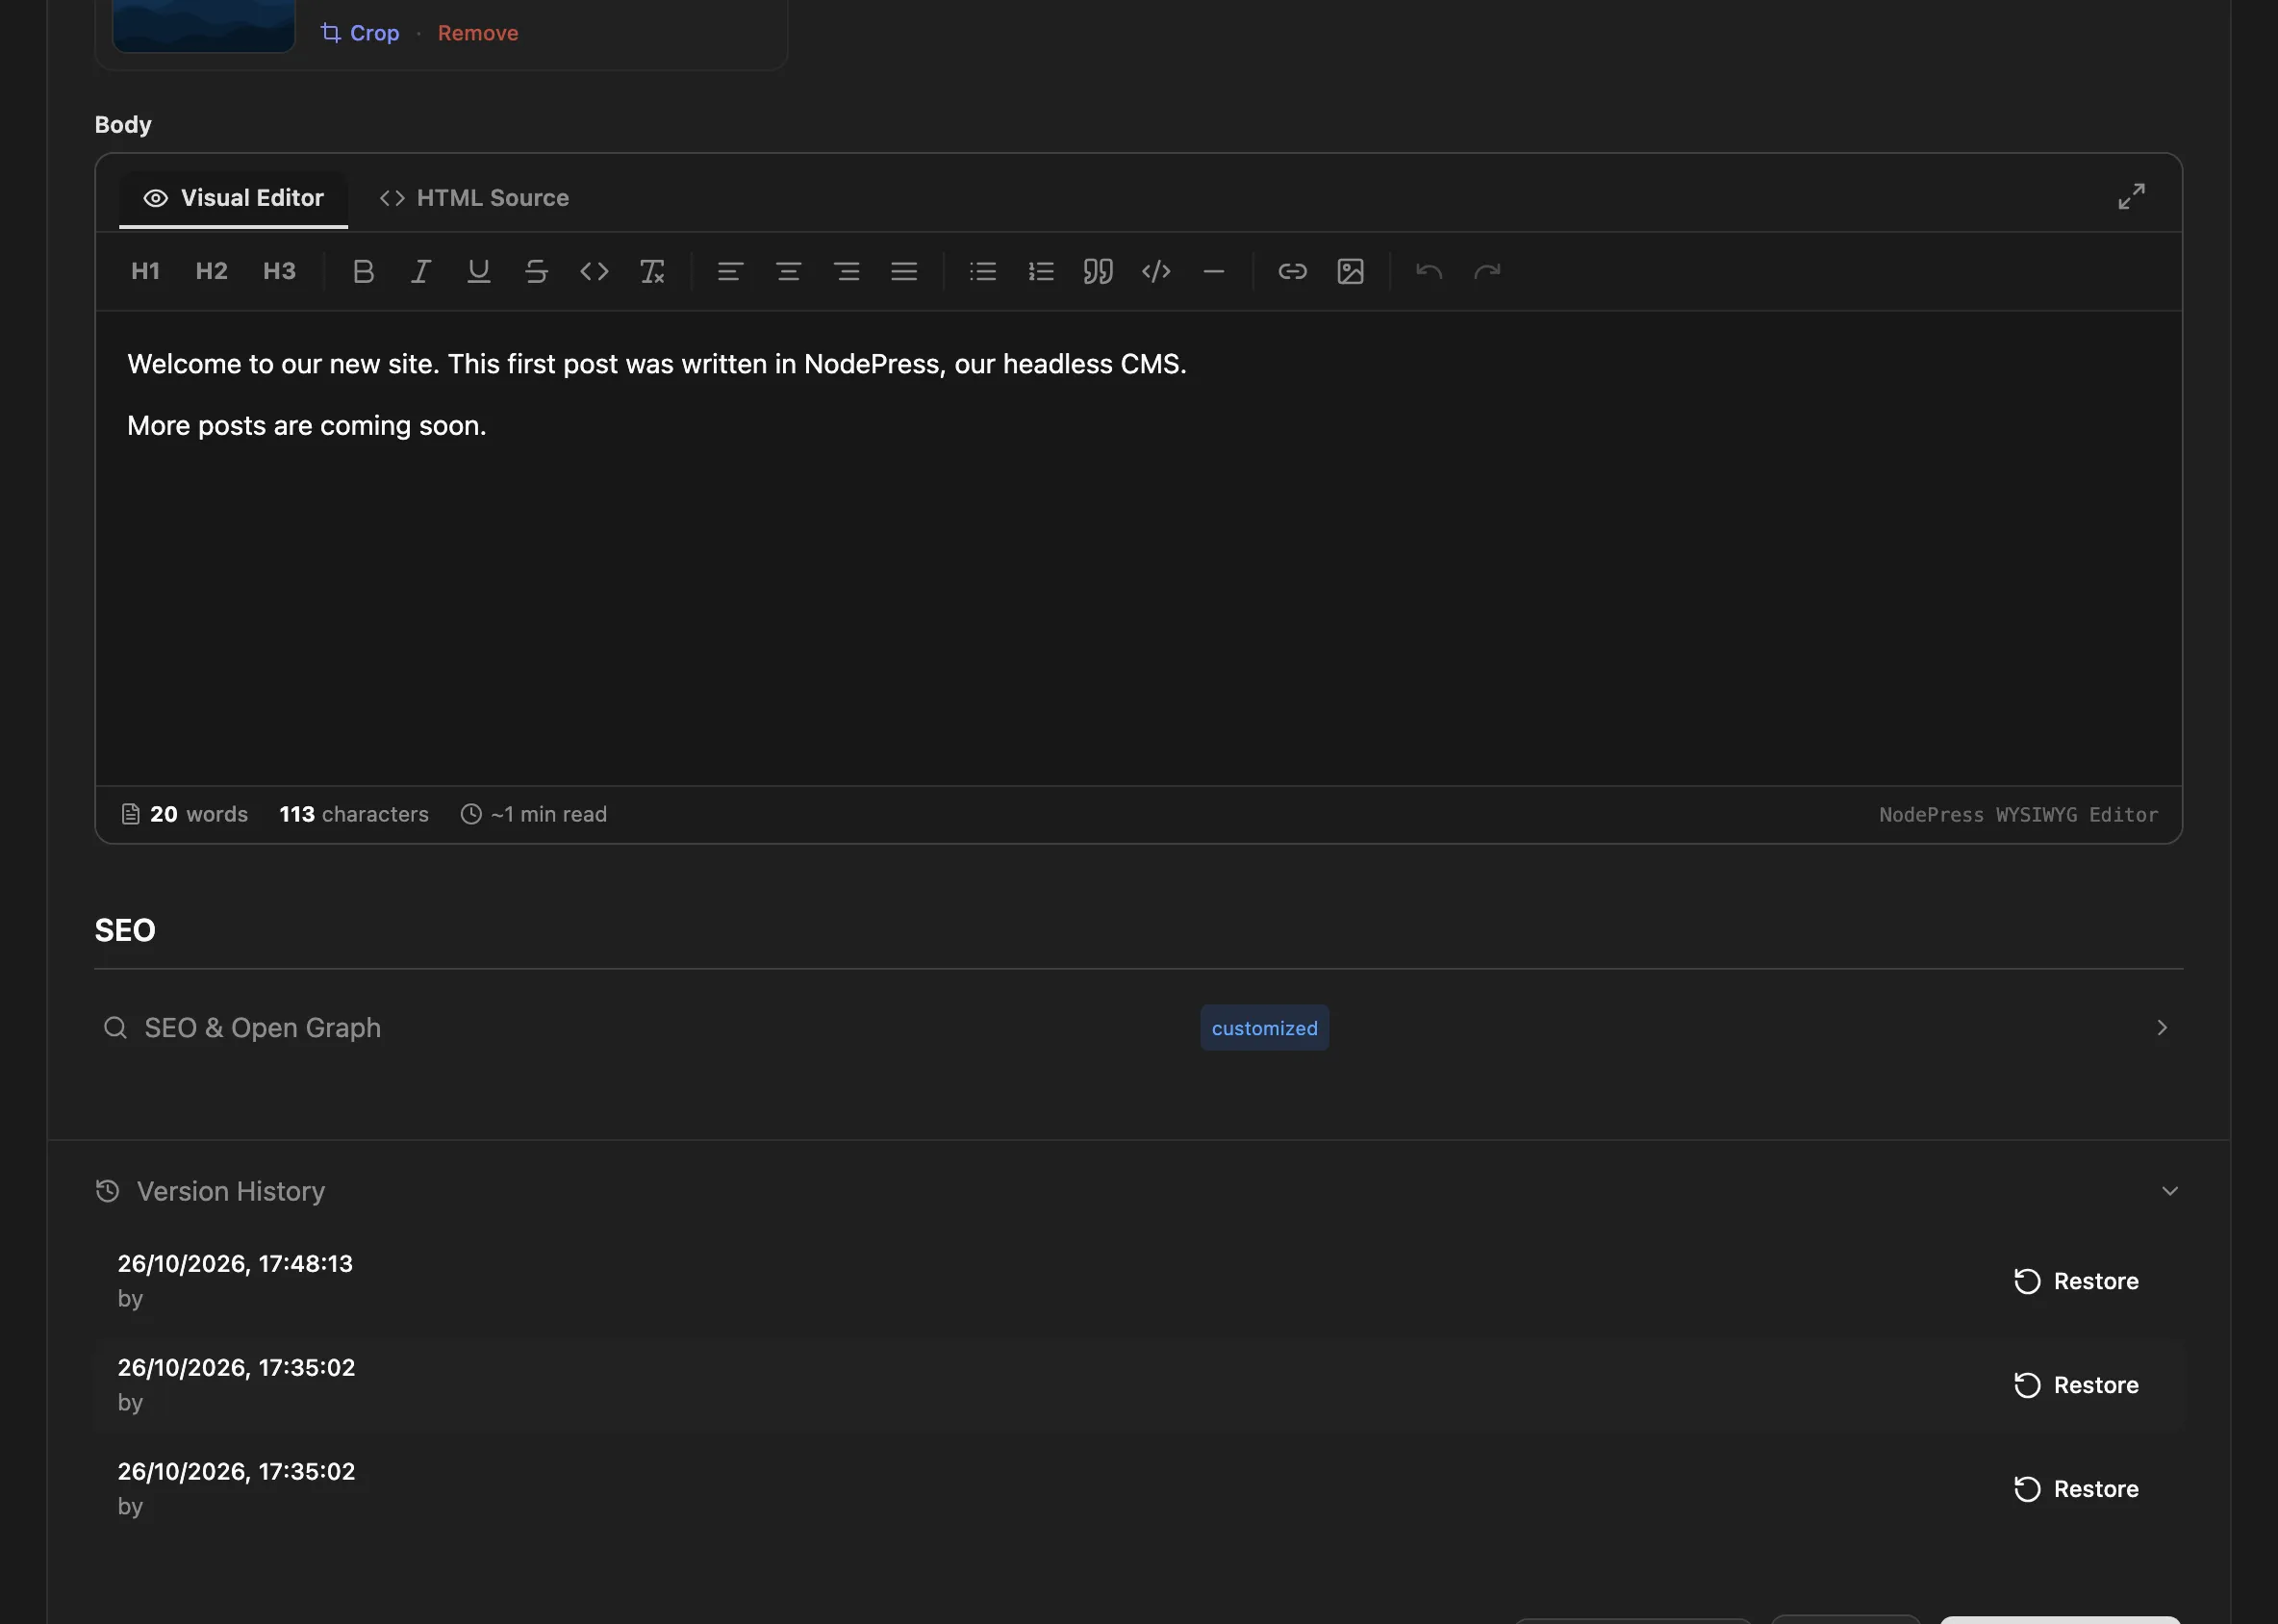Insert an image into body
2278x1624 pixels.
1350,271
